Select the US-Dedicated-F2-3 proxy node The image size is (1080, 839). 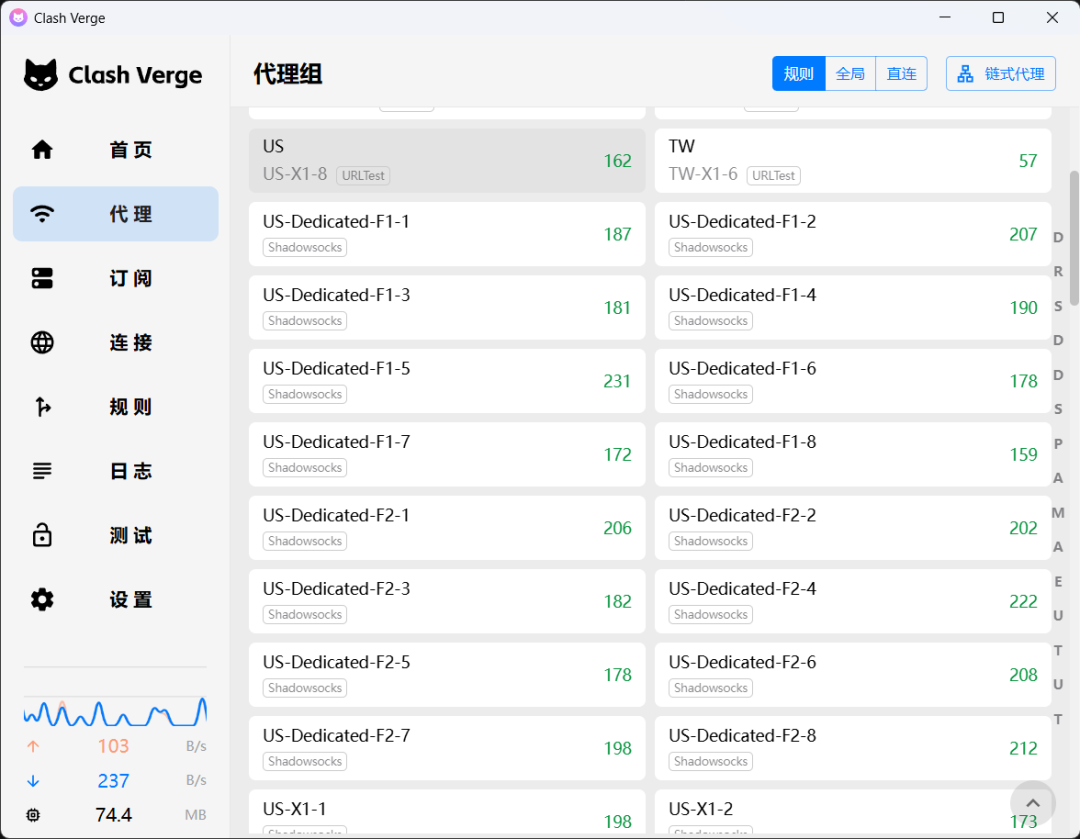[446, 601]
